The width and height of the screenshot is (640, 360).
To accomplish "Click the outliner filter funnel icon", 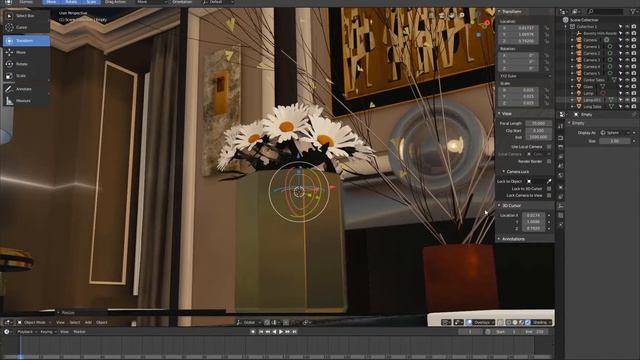I will tap(633, 12).
